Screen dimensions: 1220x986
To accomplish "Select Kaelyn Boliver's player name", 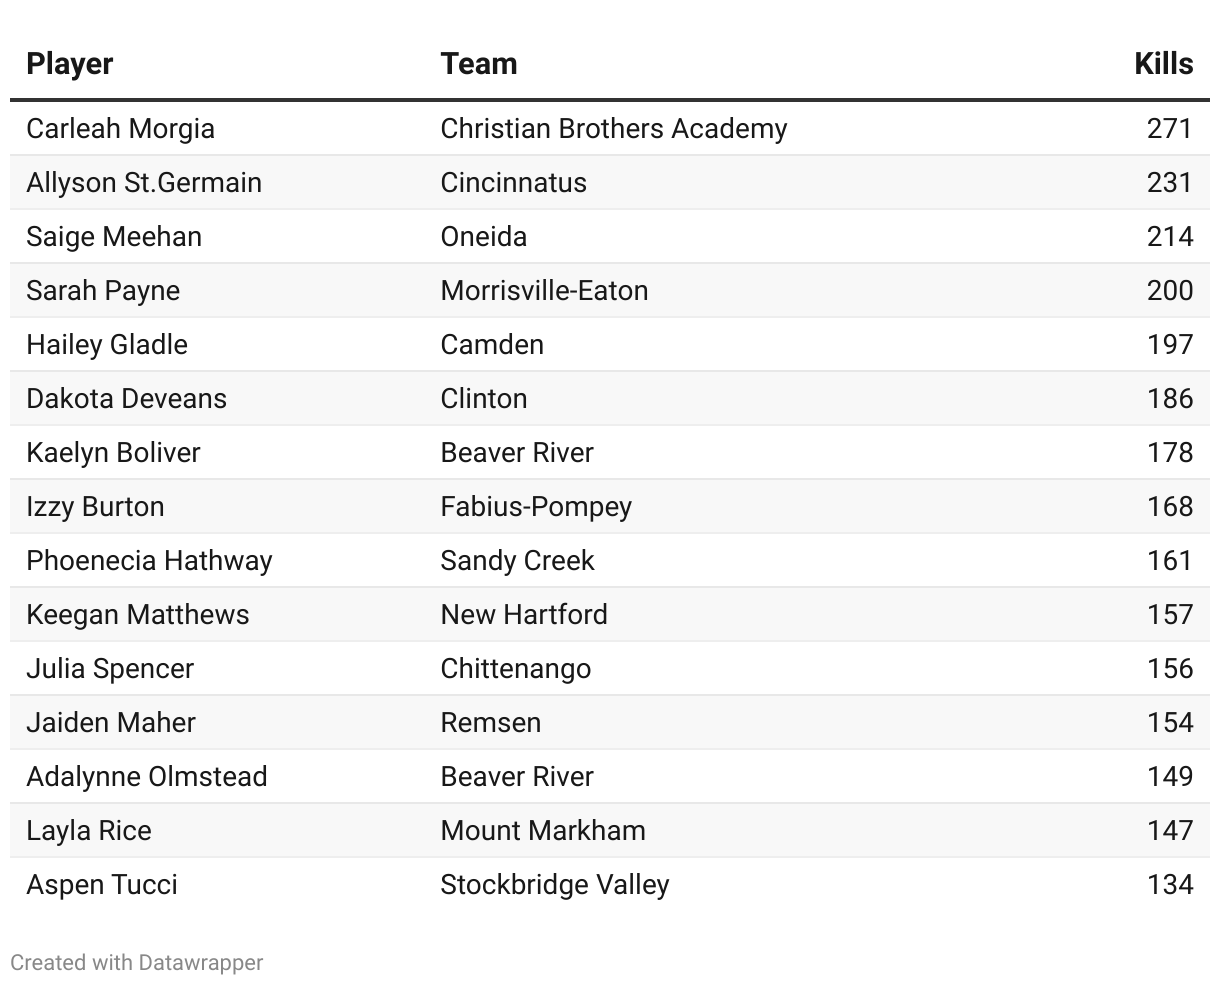I will [x=113, y=453].
